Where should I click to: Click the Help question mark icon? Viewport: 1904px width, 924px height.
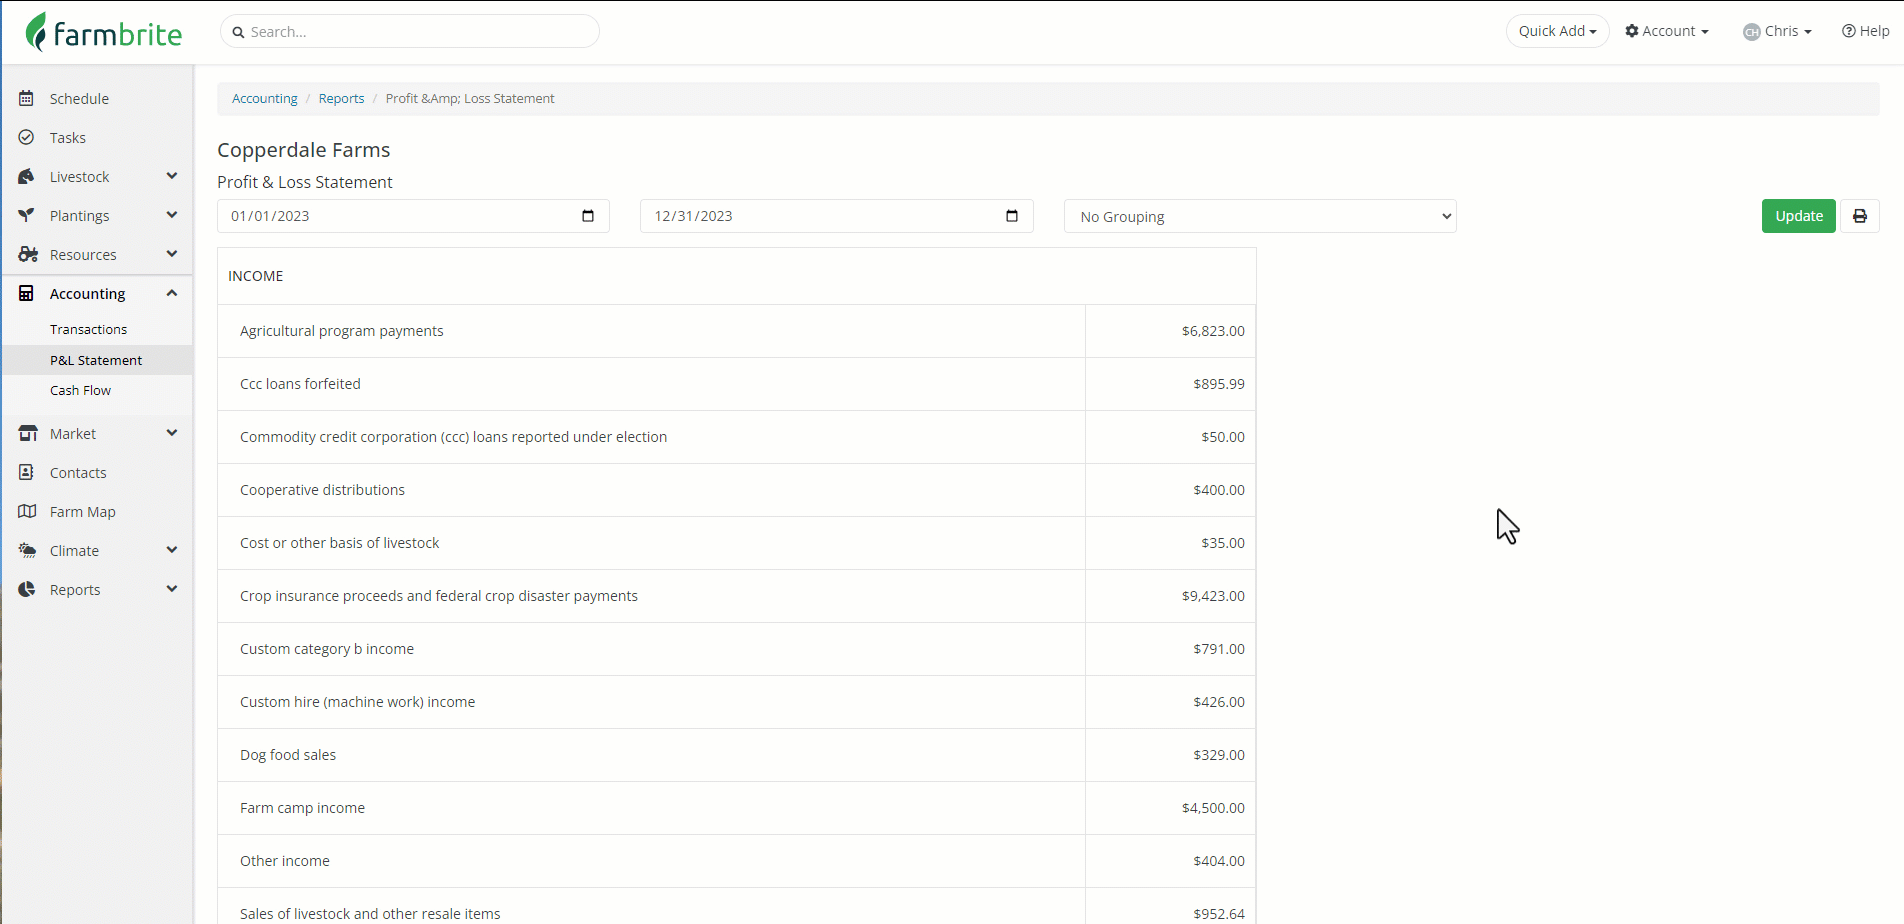[x=1849, y=31]
